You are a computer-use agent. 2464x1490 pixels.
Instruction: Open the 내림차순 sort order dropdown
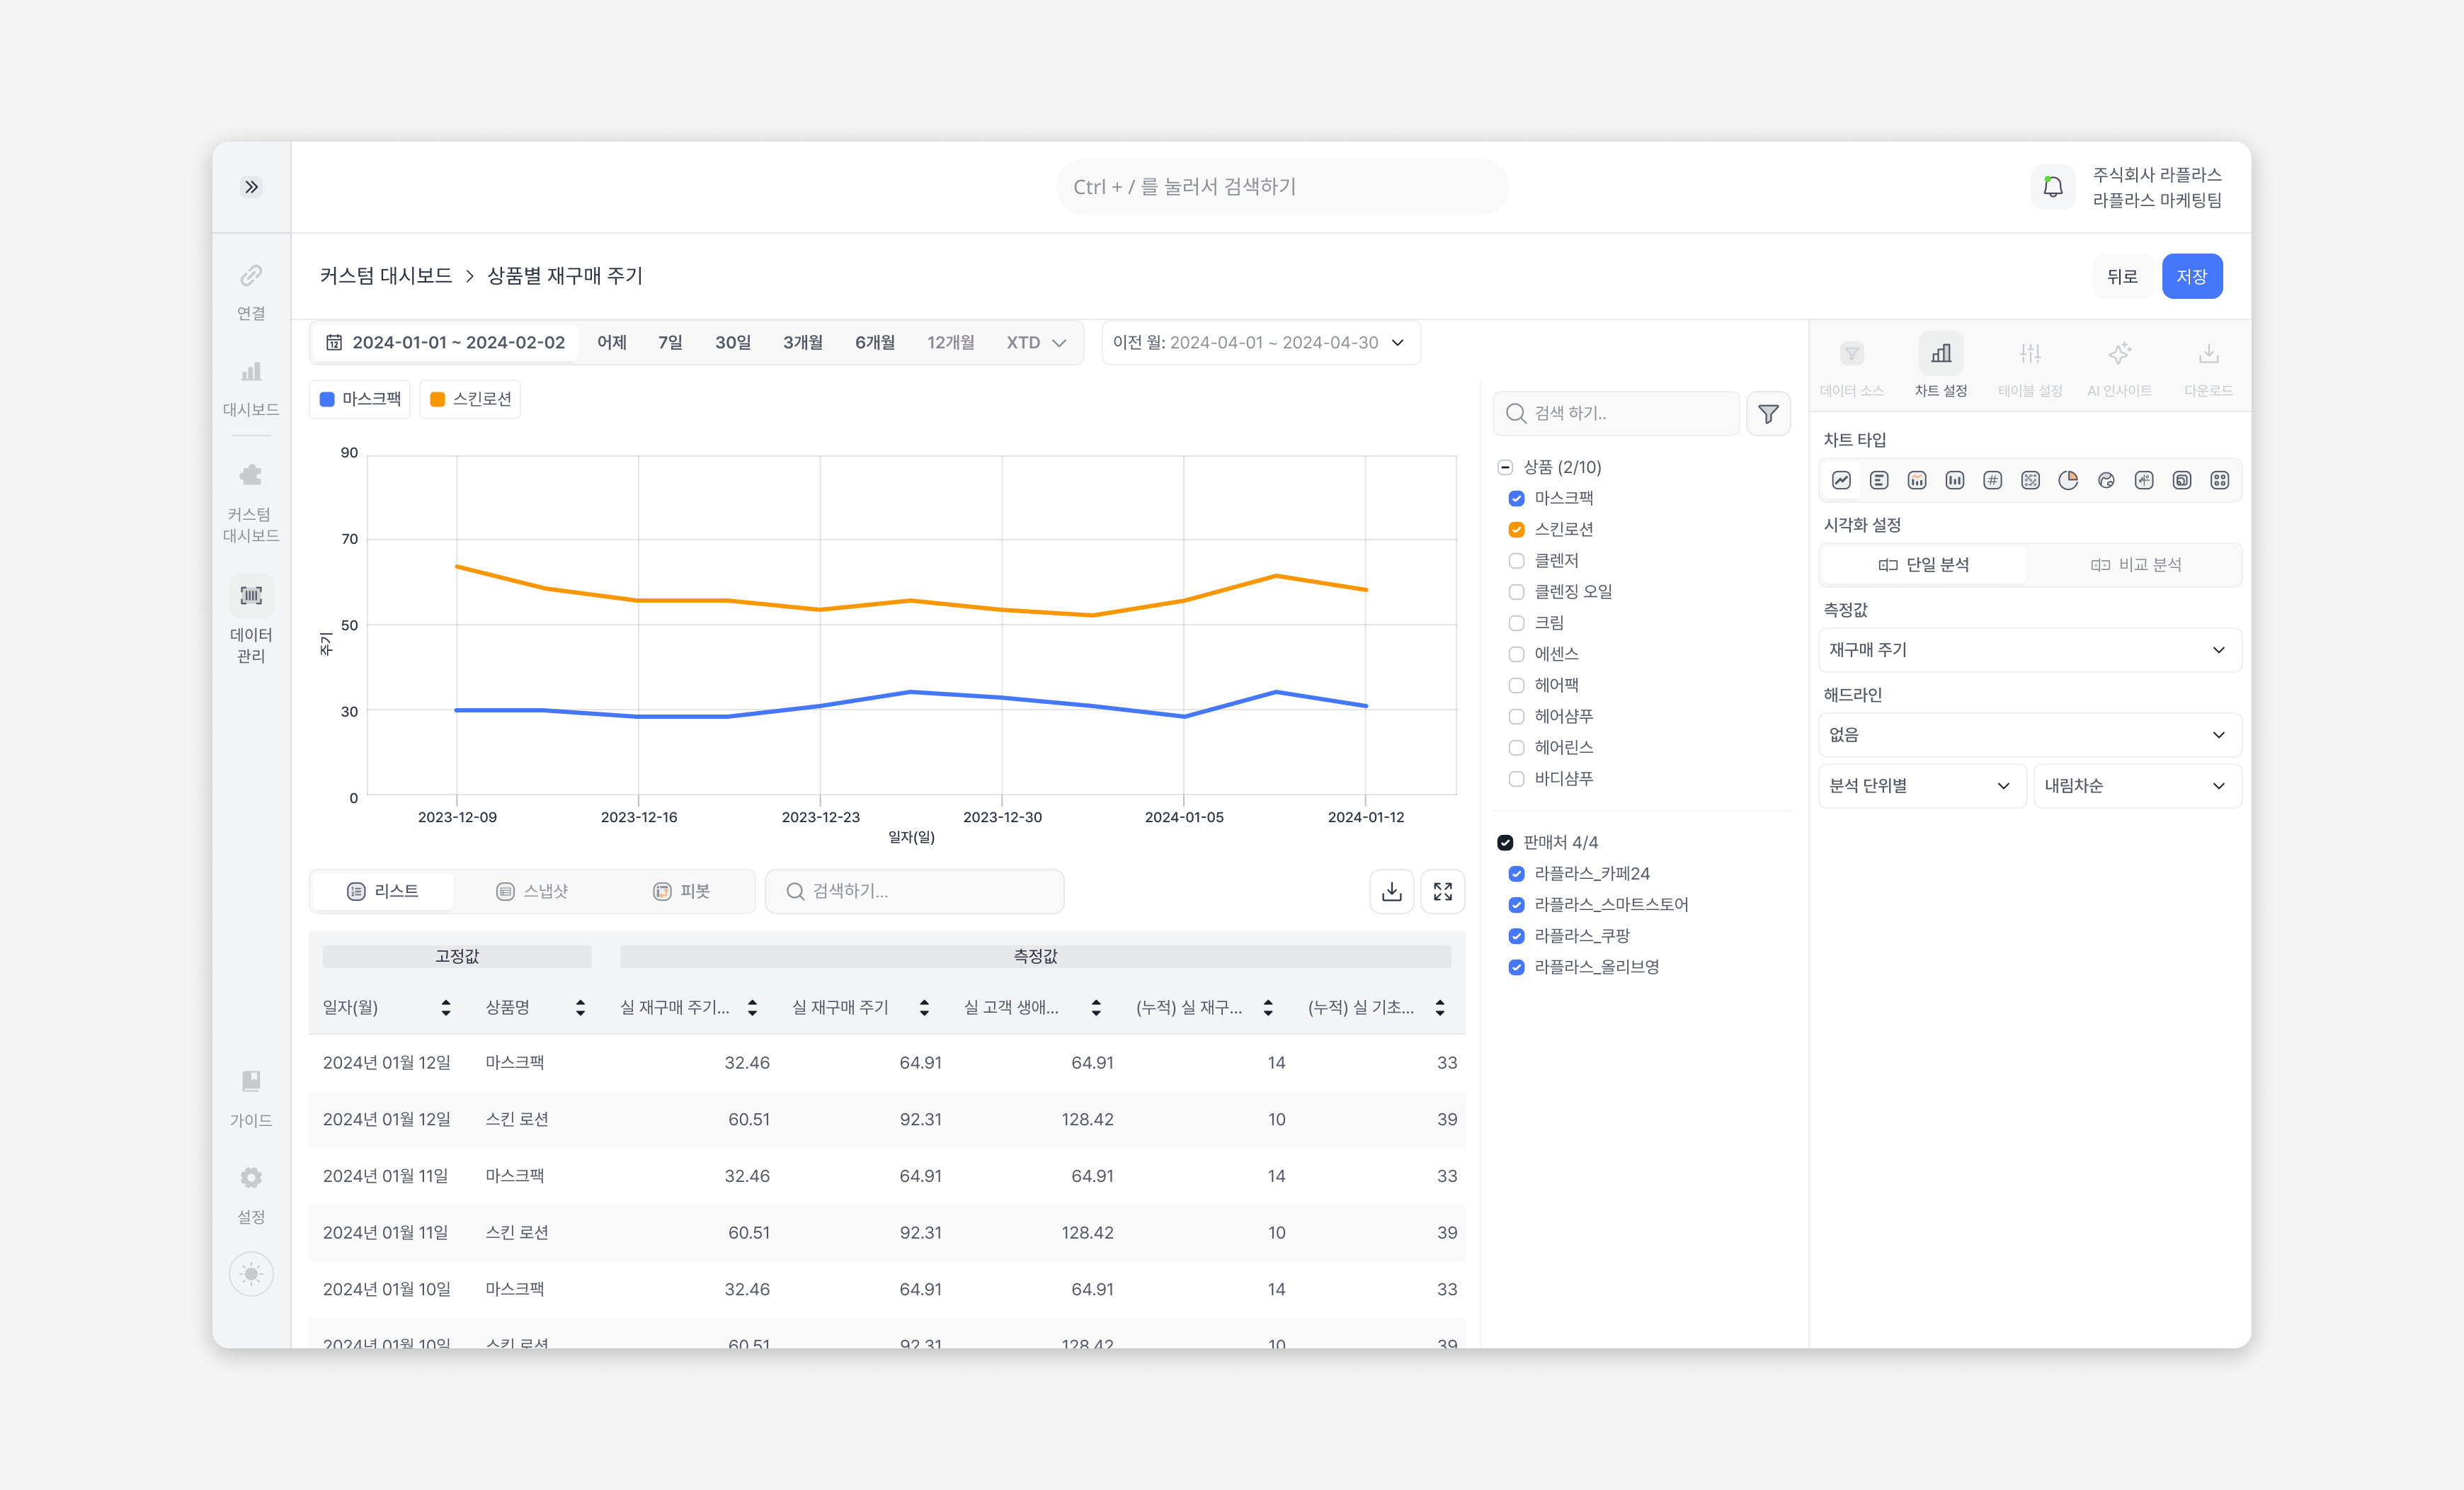click(x=2137, y=786)
